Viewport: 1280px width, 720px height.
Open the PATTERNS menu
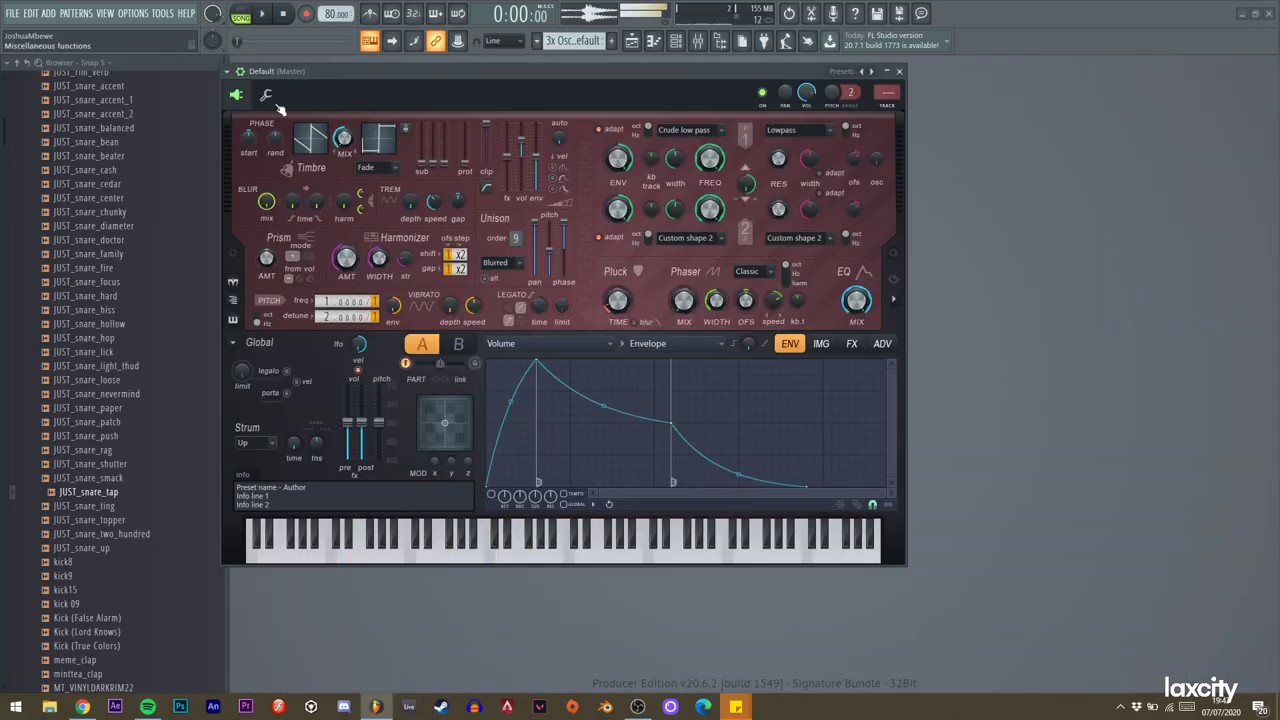tap(76, 14)
